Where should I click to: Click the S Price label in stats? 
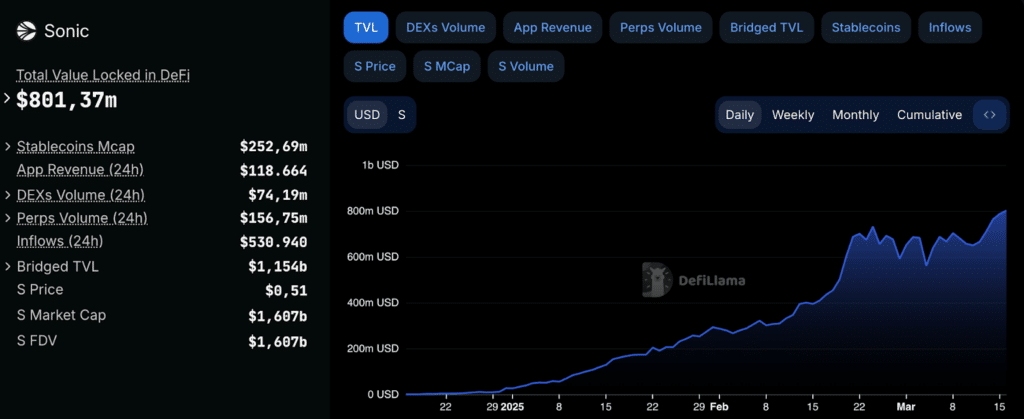click(x=40, y=290)
